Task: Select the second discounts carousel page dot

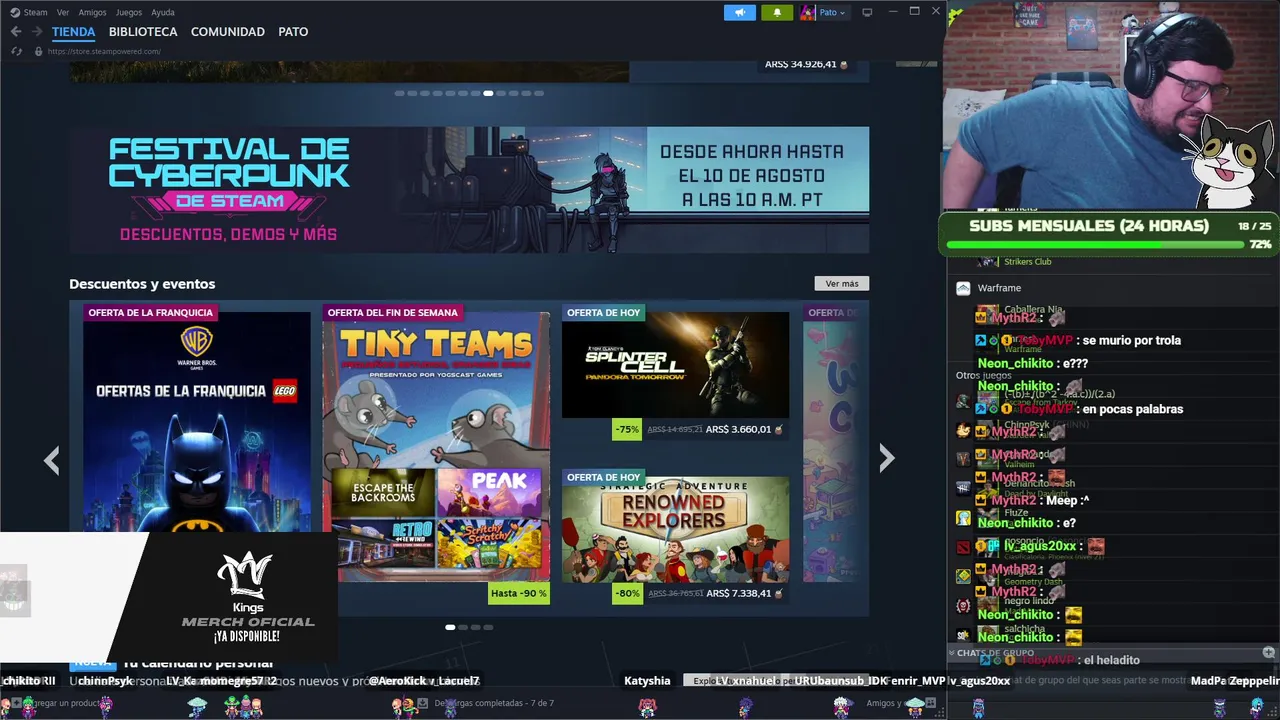Action: pos(463,627)
